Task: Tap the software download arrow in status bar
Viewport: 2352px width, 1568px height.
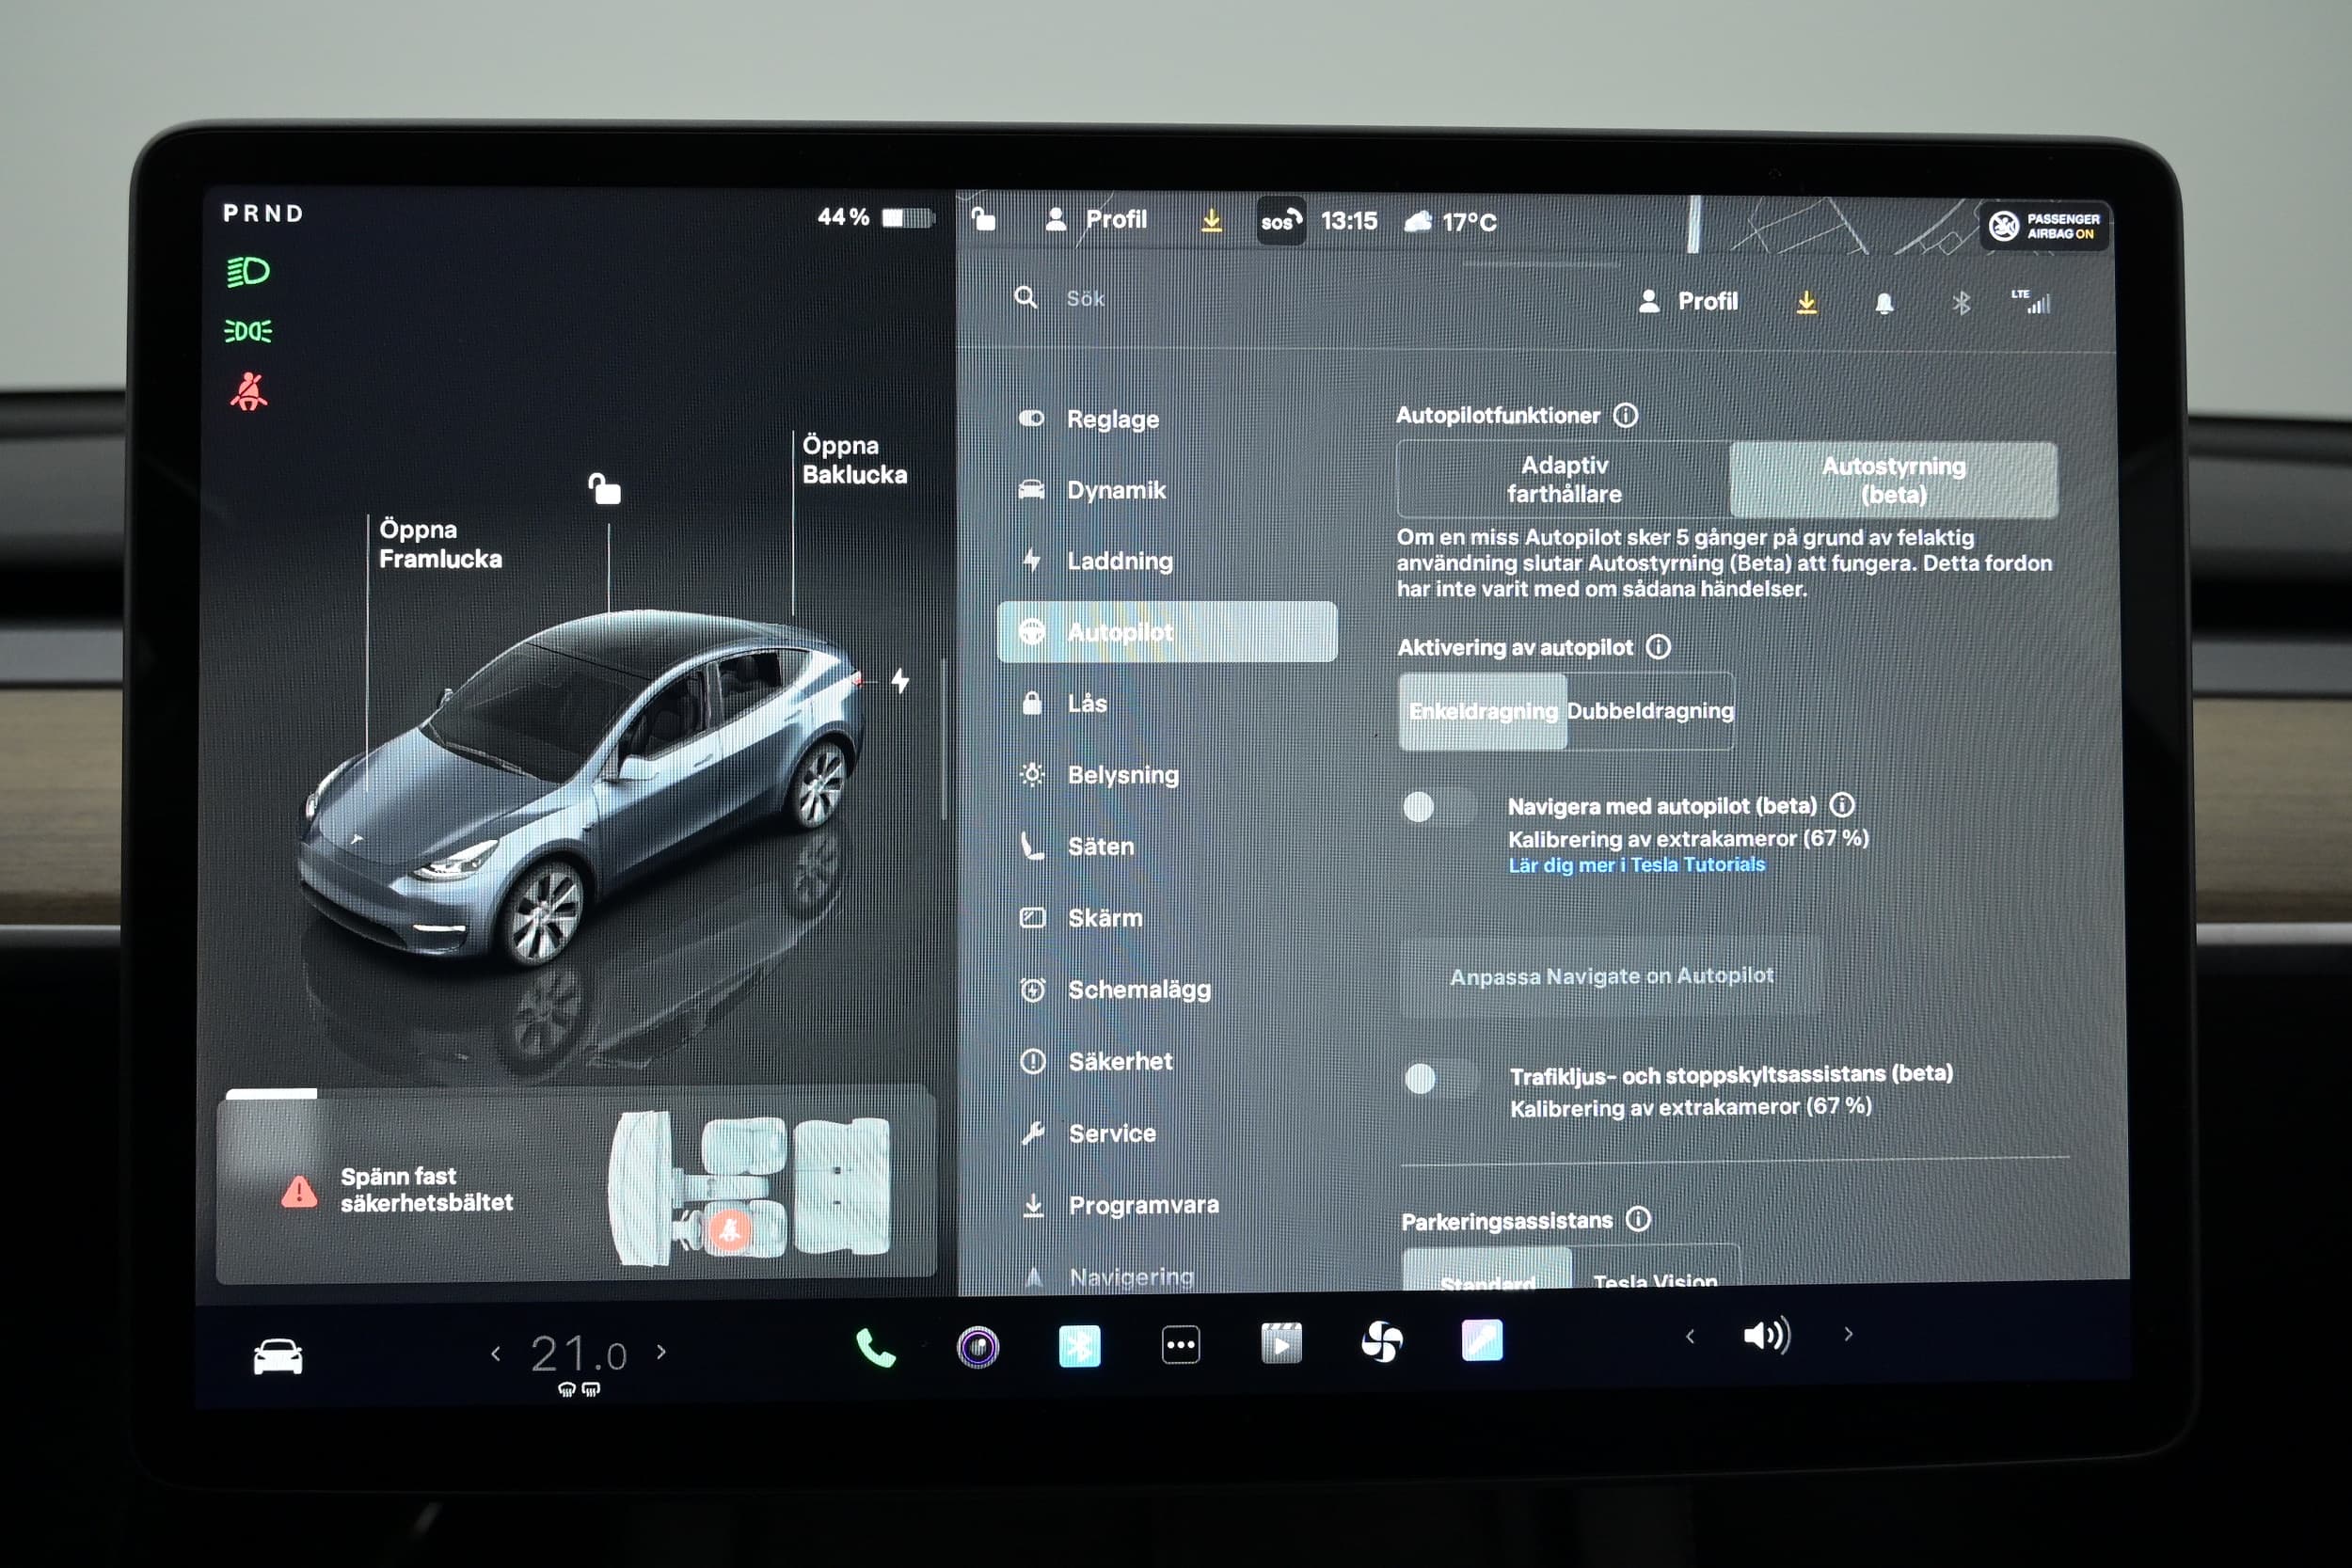Action: pos(1211,220)
